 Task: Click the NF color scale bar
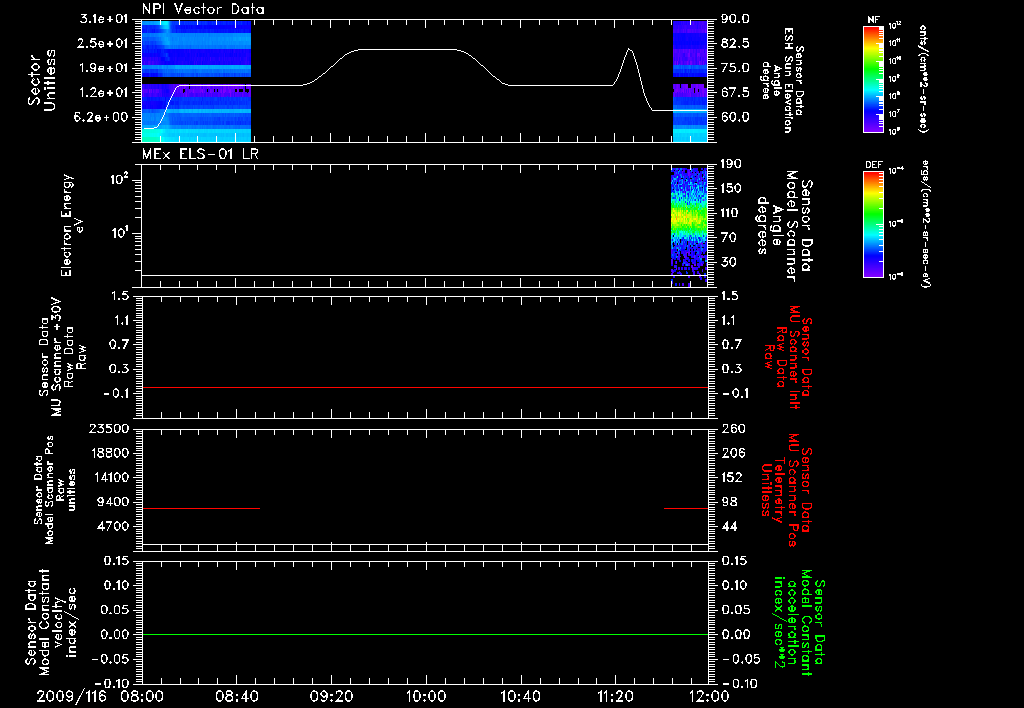874,79
